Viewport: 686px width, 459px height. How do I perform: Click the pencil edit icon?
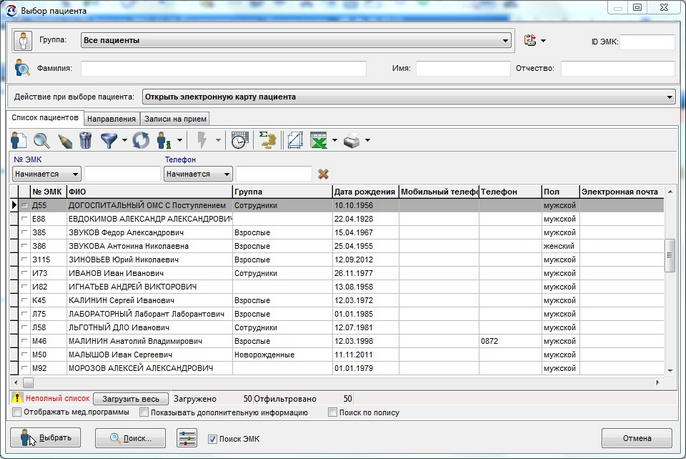tap(65, 141)
